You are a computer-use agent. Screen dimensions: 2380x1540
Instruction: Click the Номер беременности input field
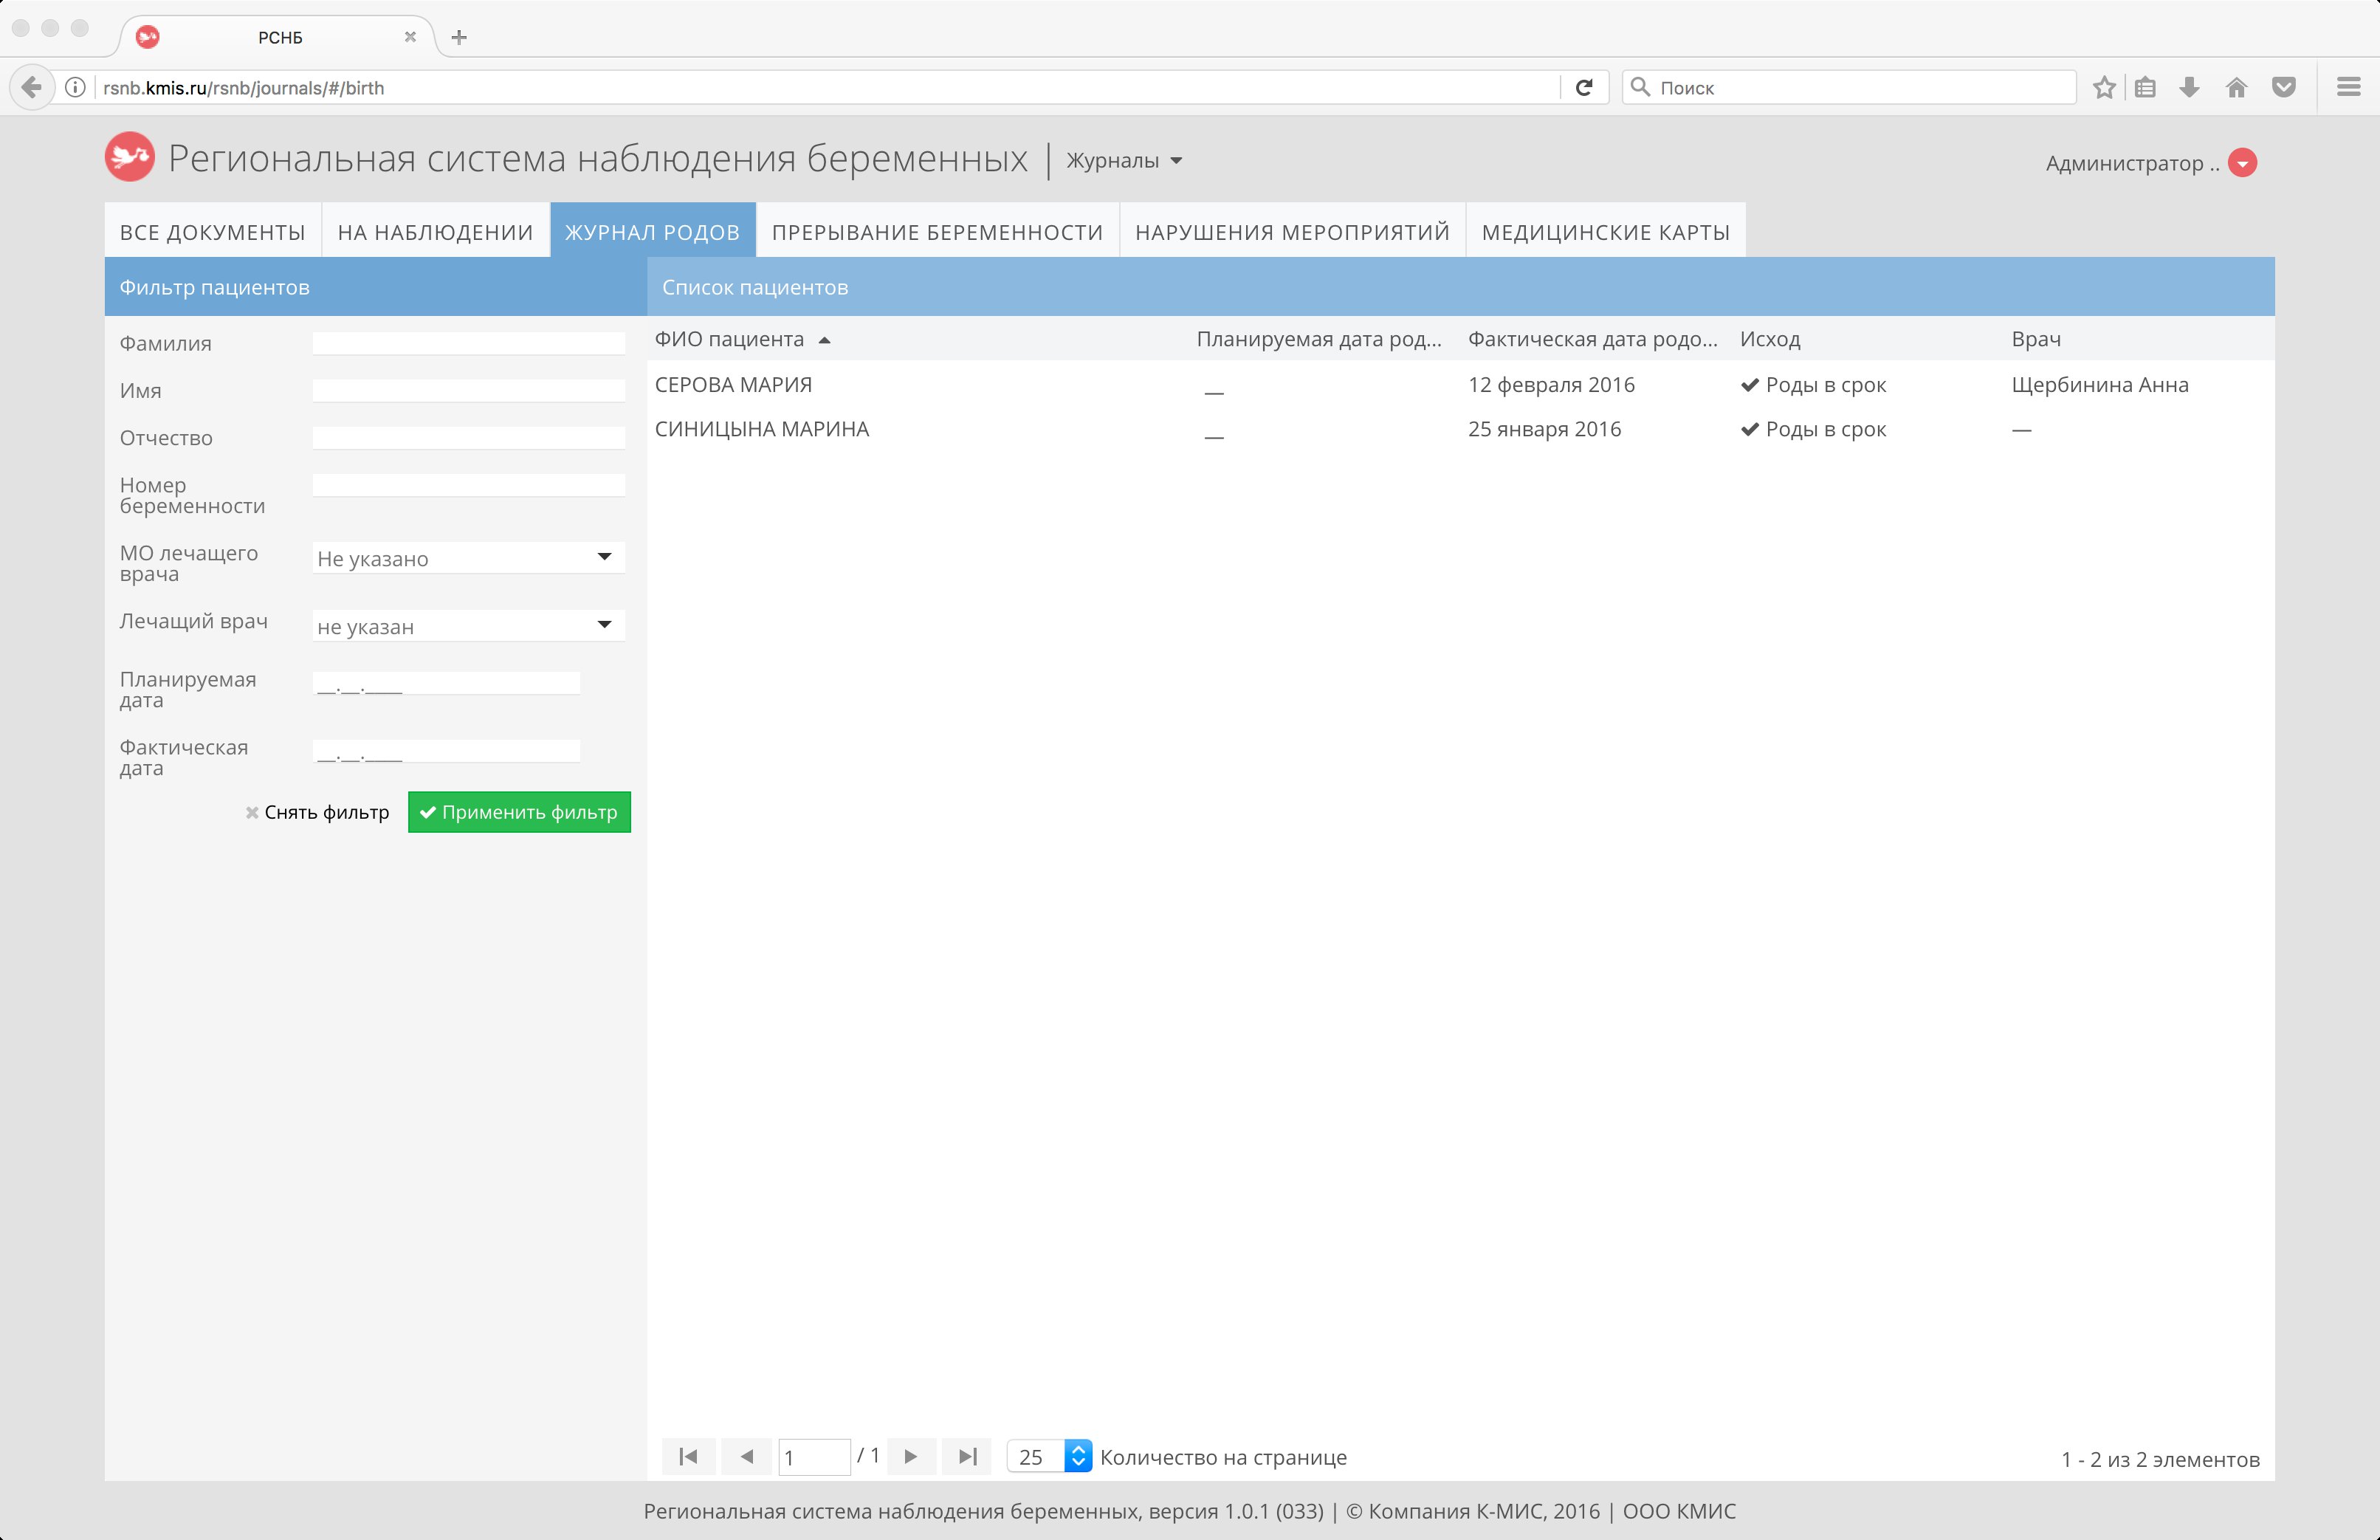pyautogui.click(x=469, y=485)
